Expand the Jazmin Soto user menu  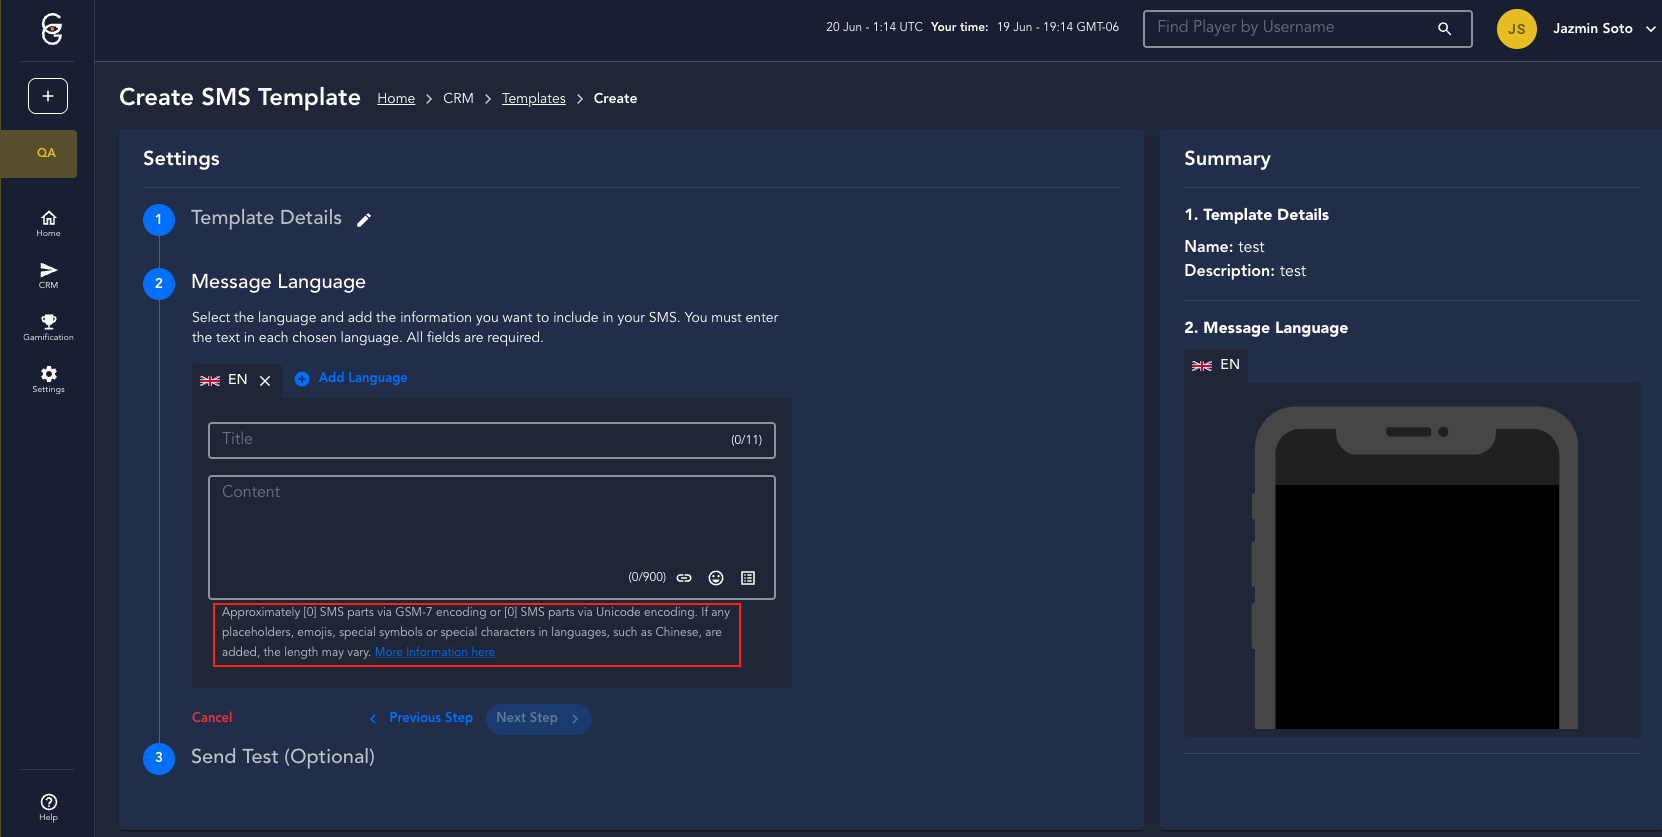pyautogui.click(x=1650, y=29)
